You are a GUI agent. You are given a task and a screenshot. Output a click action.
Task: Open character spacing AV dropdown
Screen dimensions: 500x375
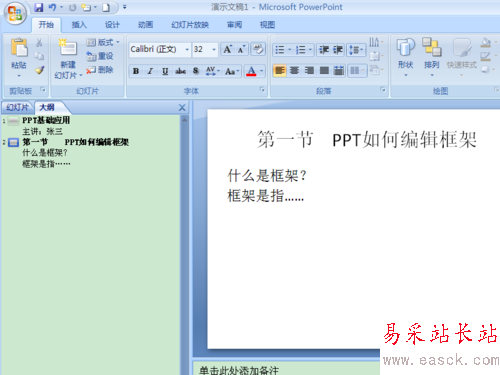point(213,71)
